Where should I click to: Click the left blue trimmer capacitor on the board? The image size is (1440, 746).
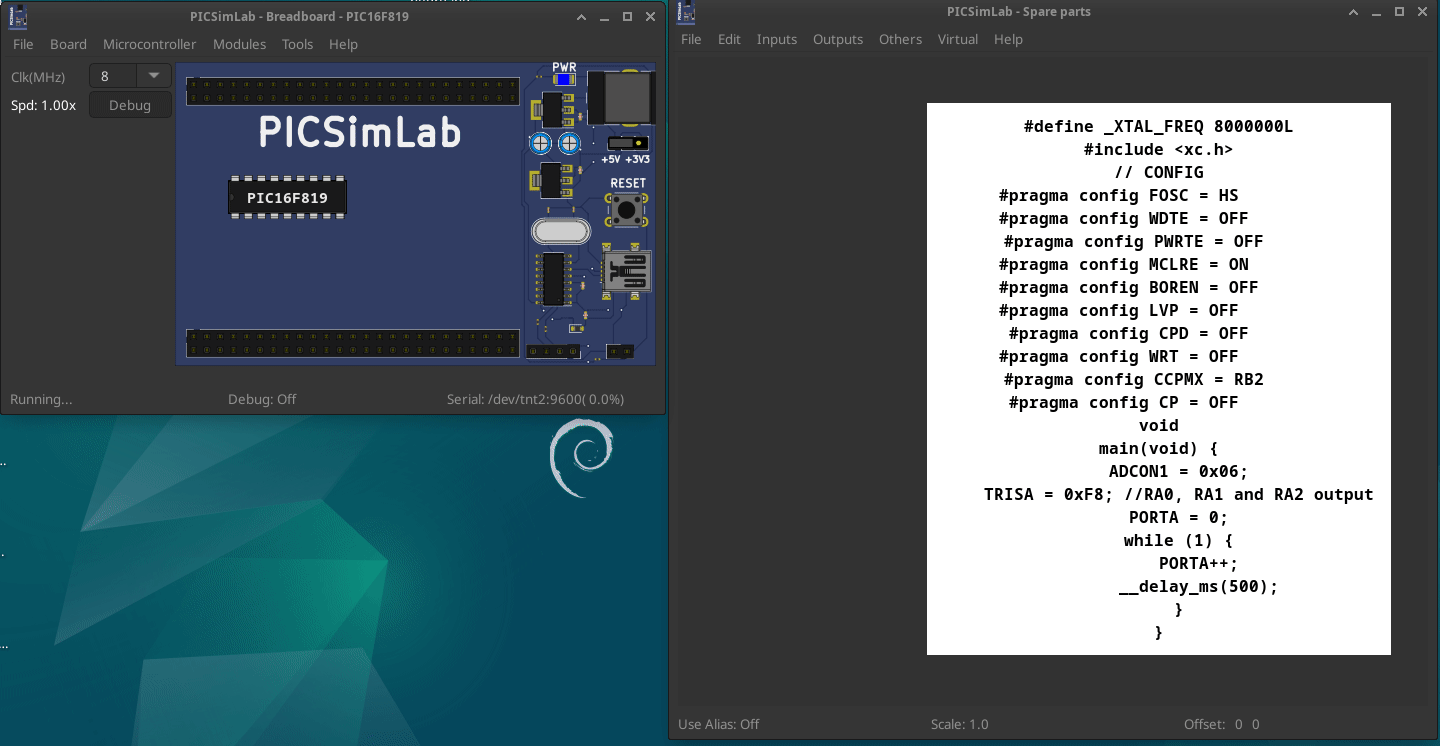[x=541, y=142]
